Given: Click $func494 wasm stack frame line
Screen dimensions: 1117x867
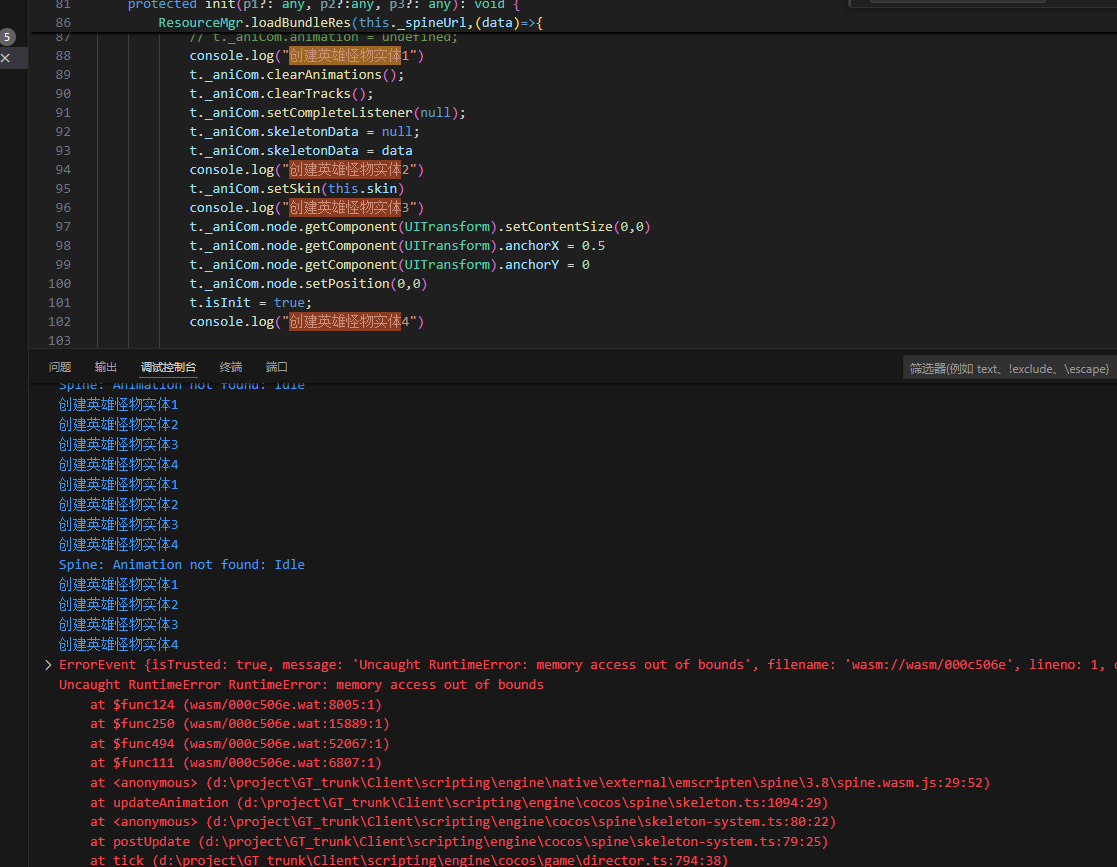Looking at the screenshot, I should (x=239, y=743).
